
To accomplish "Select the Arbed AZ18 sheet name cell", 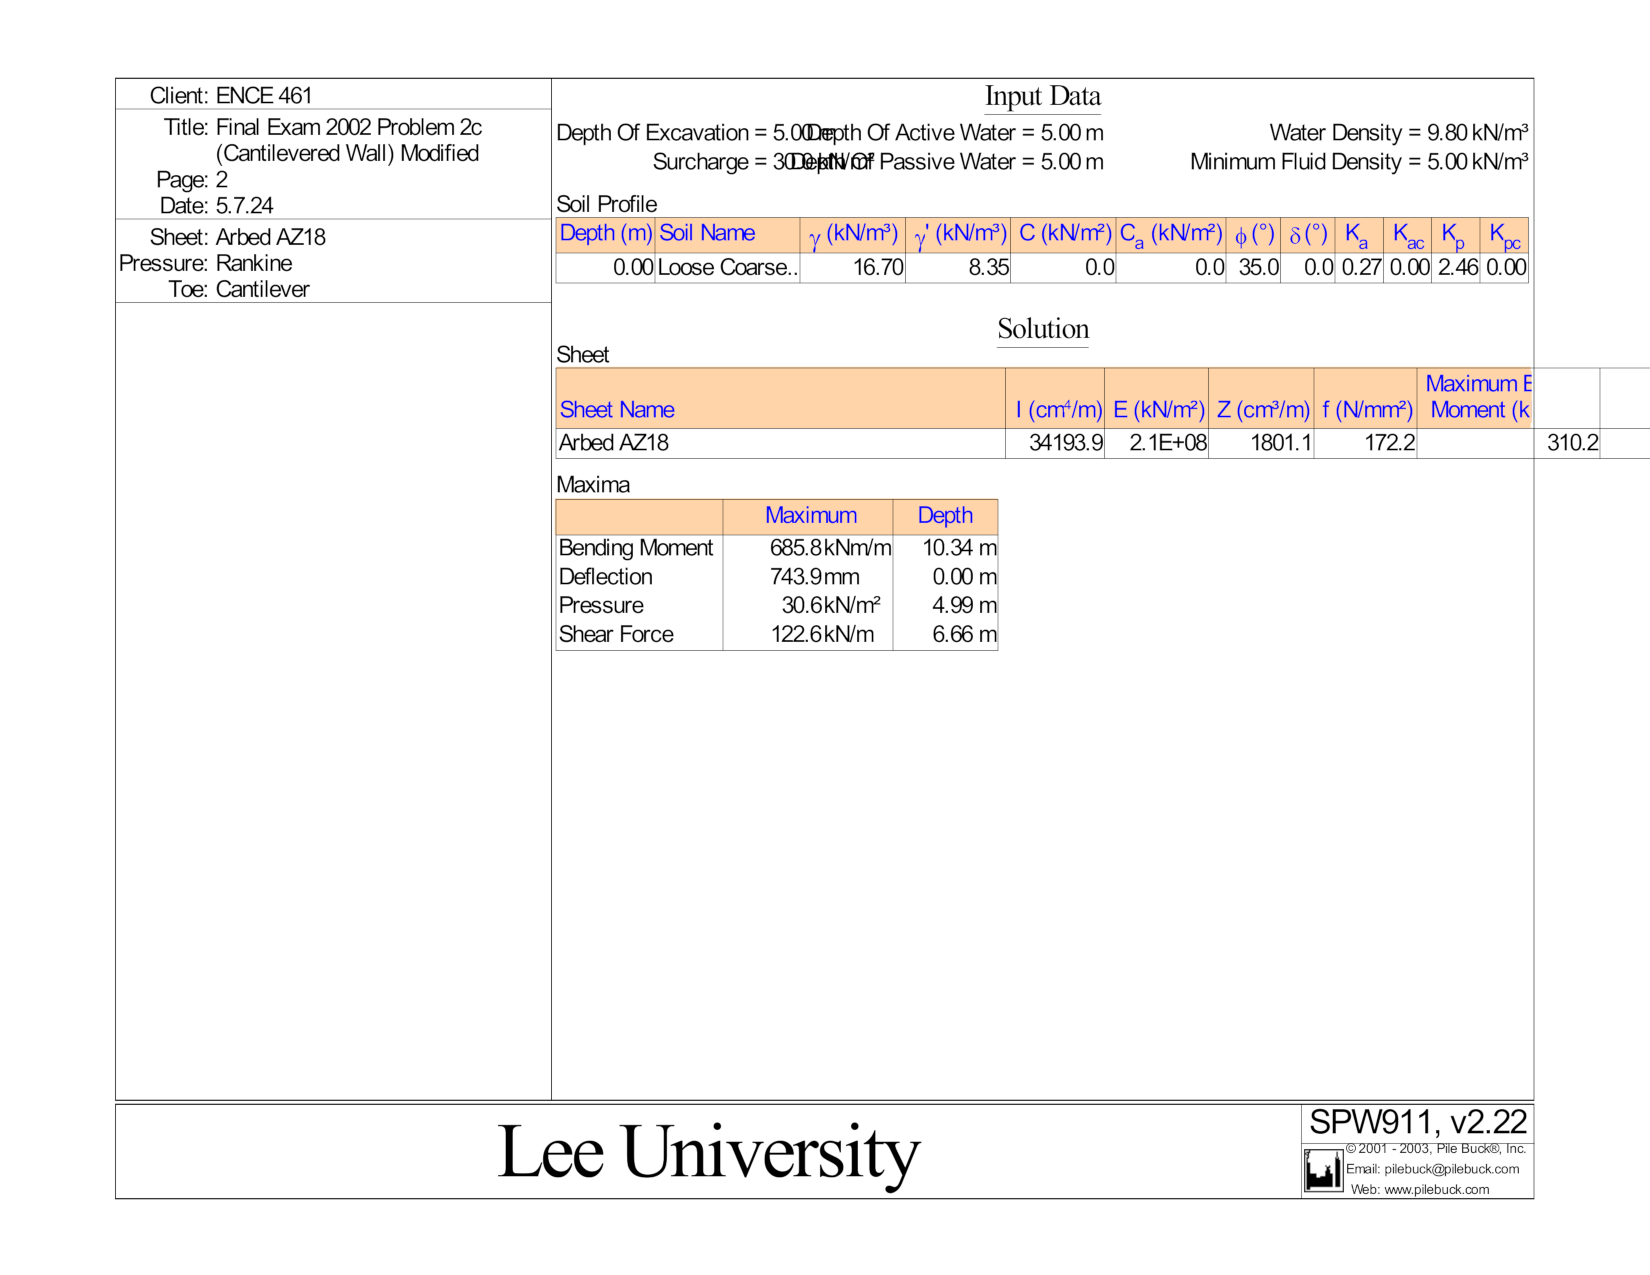I will [609, 442].
